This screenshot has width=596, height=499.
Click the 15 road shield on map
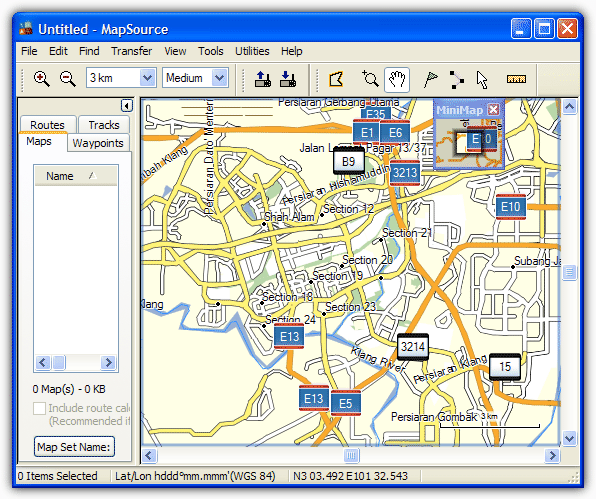505,367
